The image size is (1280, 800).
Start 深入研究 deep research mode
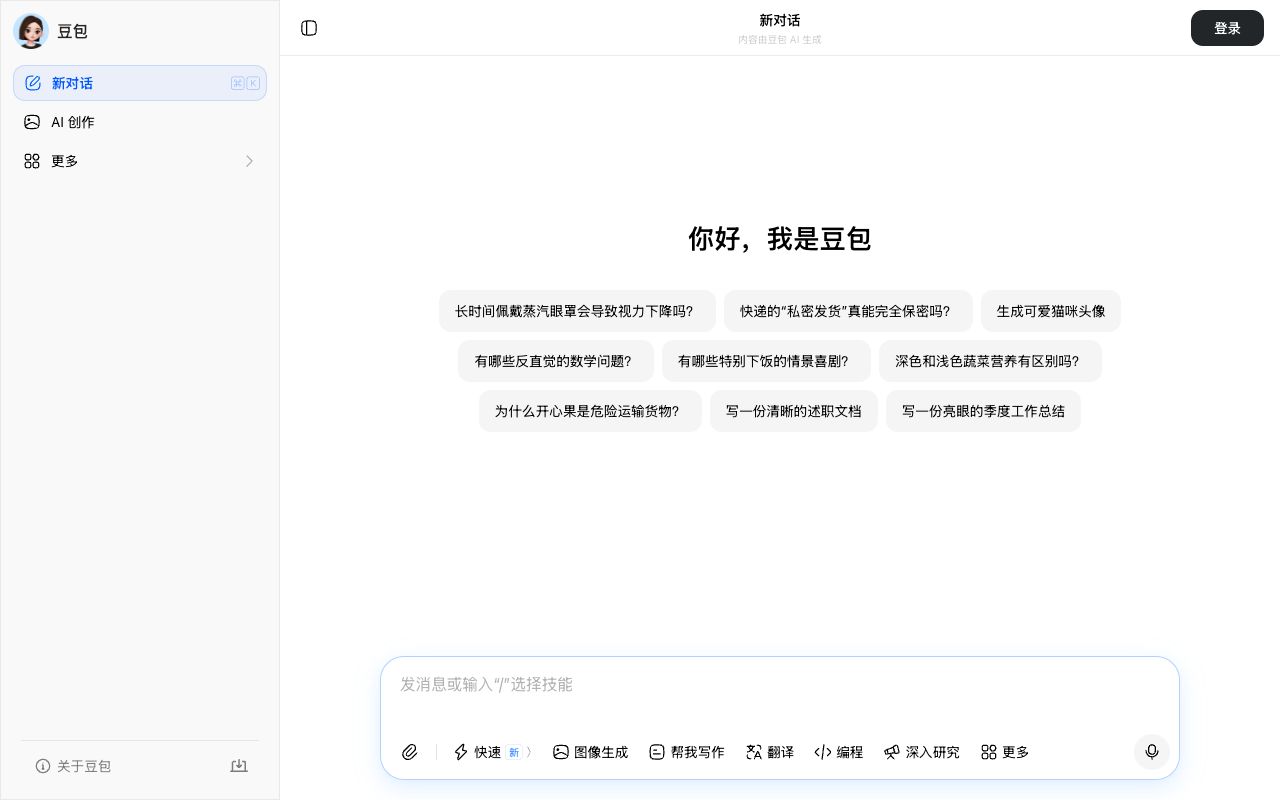pos(921,752)
